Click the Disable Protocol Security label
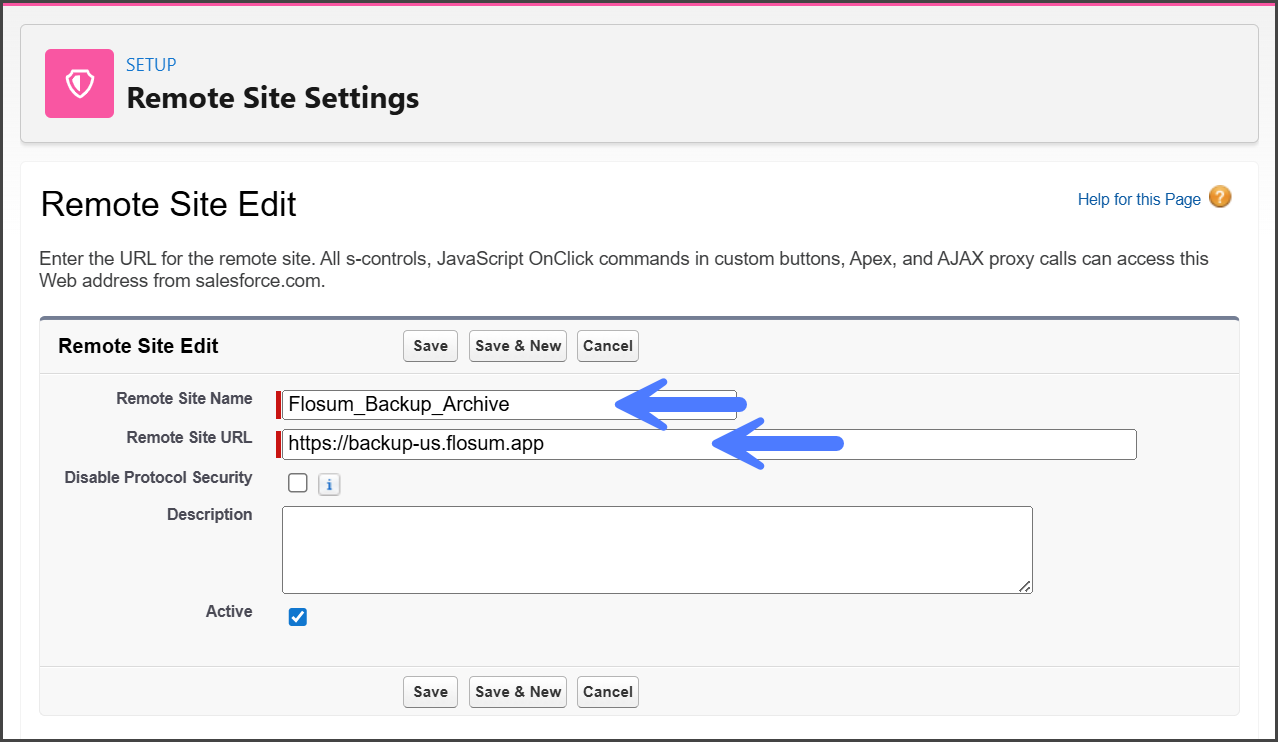Screen dimensions: 1278x742 [158, 478]
